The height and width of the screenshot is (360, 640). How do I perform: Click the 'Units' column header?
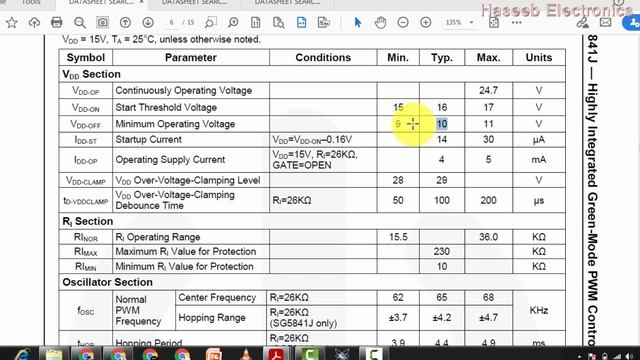click(539, 58)
